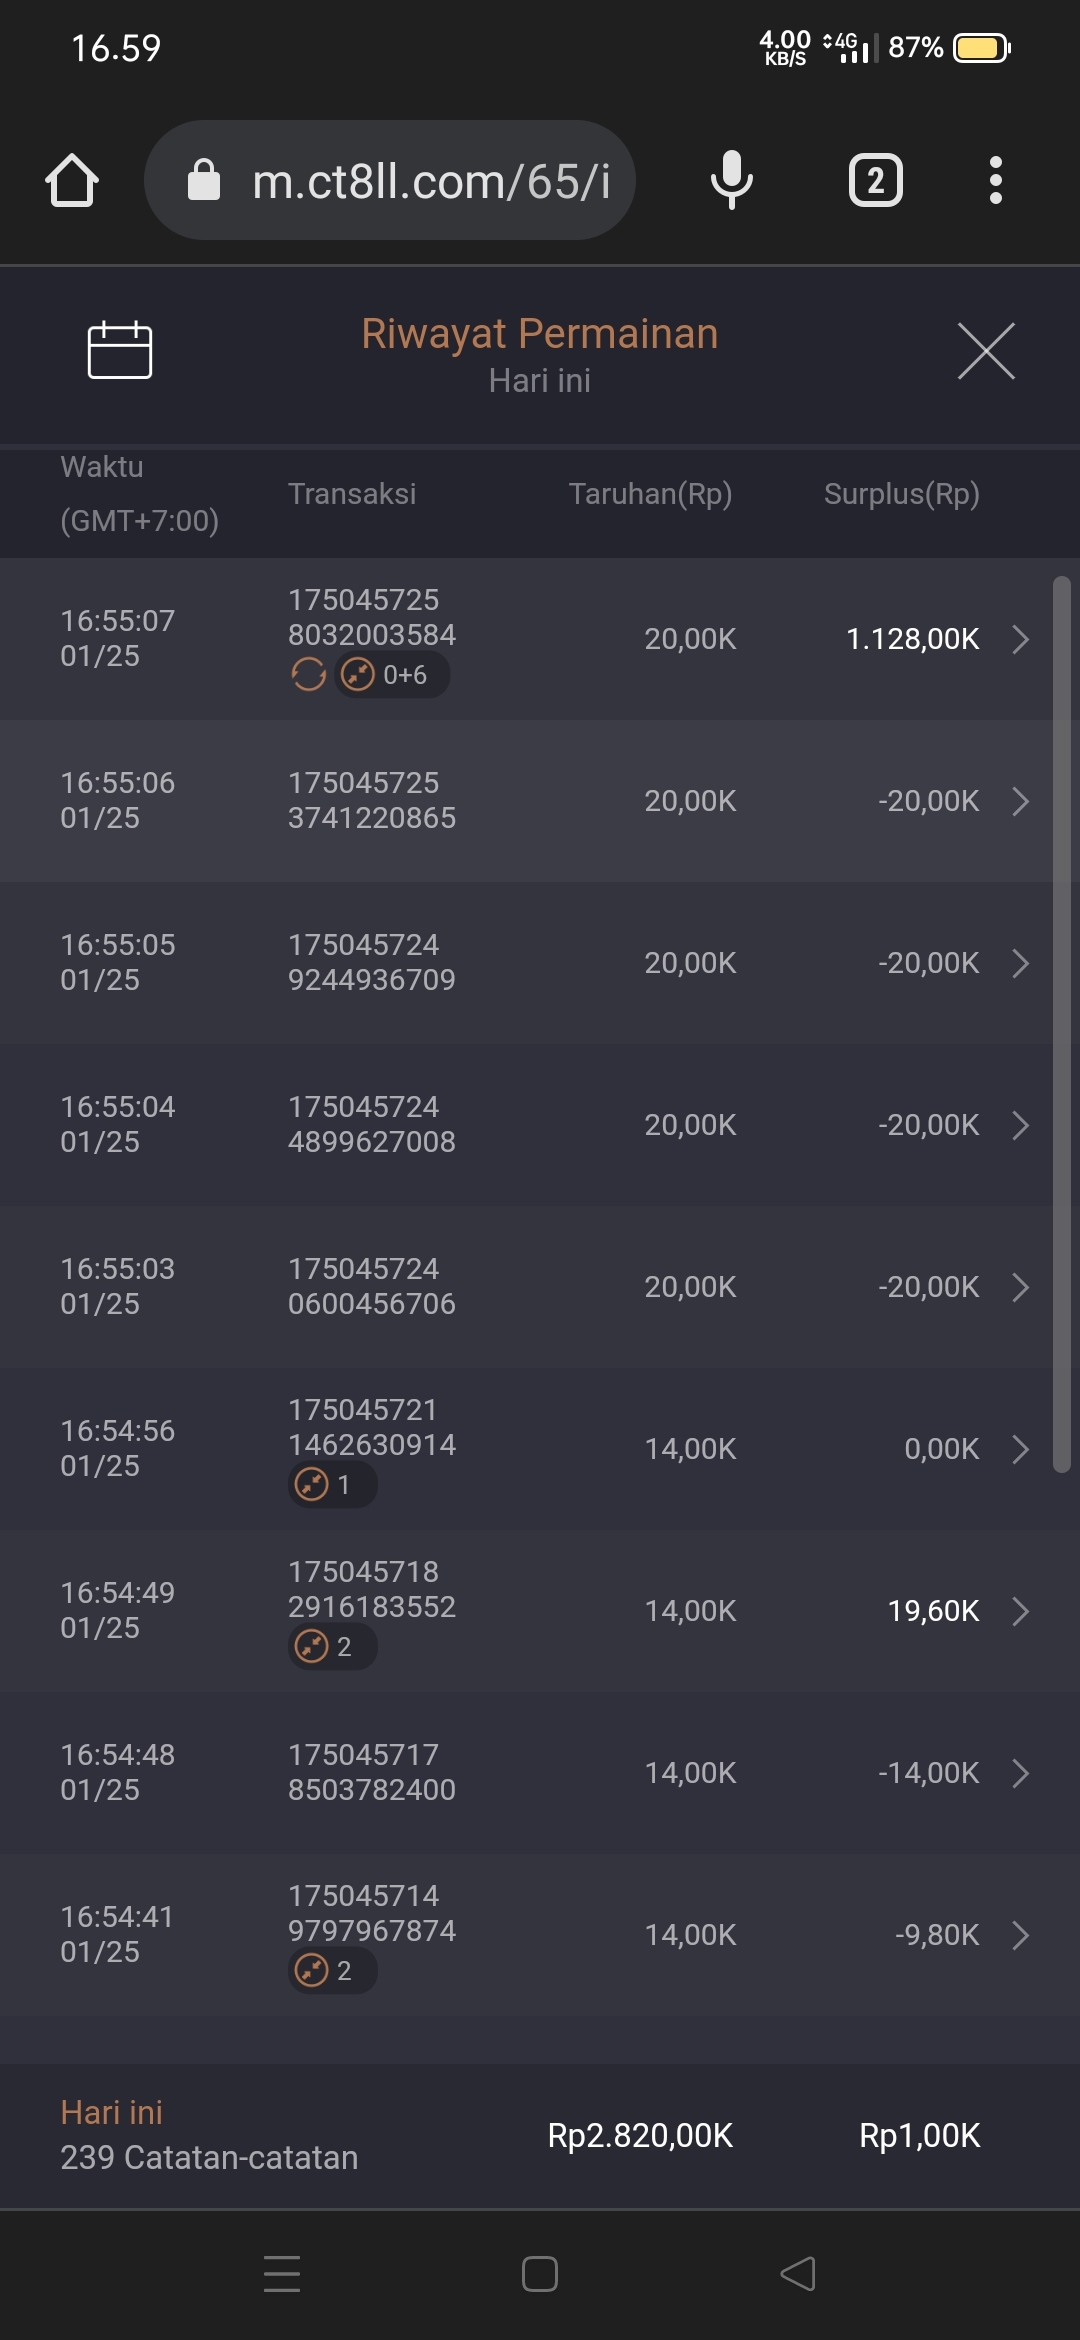Image resolution: width=1080 pixels, height=2340 pixels.
Task: Open details chevron for the -9,80K row
Action: click(1020, 1935)
